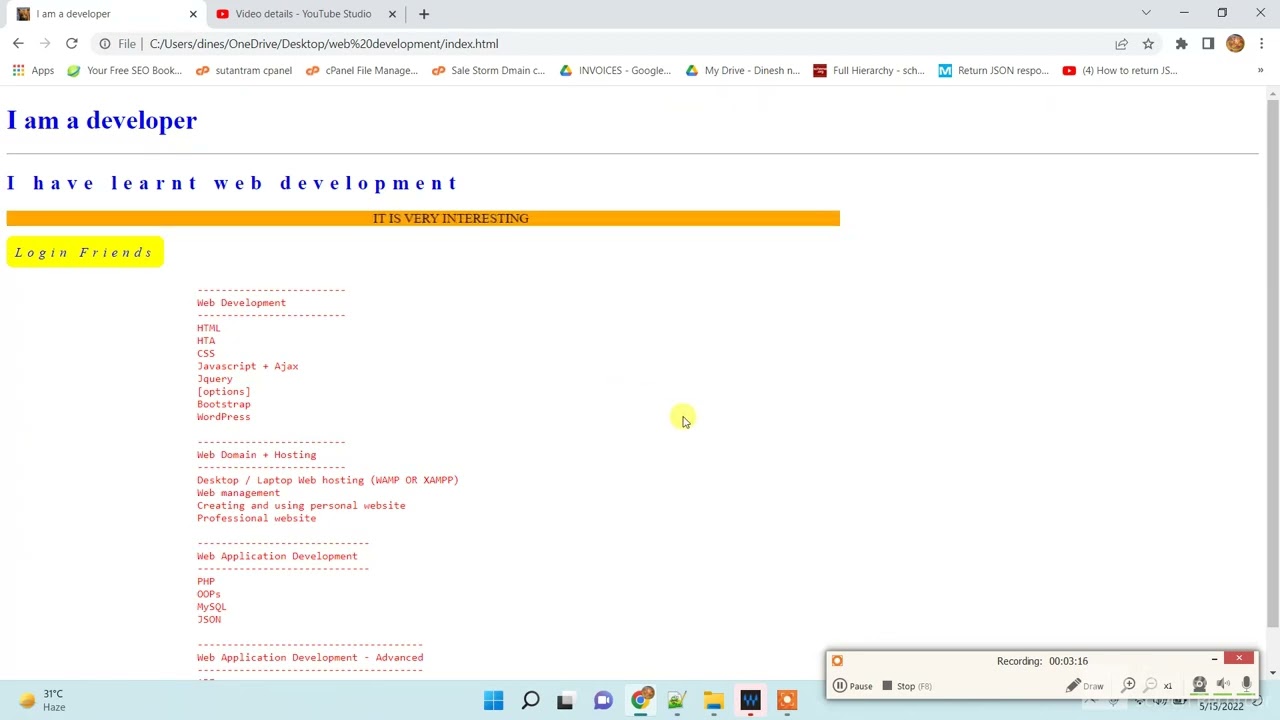The width and height of the screenshot is (1280, 720).
Task: Toggle the microphone in the recorder
Action: click(1246, 685)
